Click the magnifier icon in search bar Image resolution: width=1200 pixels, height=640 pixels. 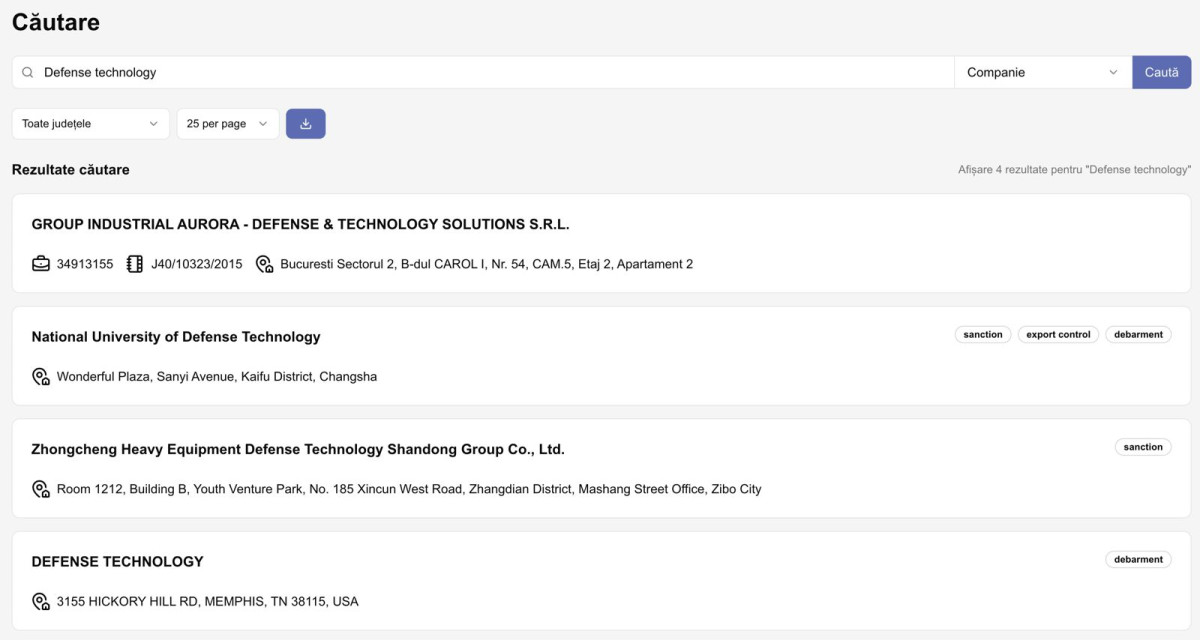(28, 73)
